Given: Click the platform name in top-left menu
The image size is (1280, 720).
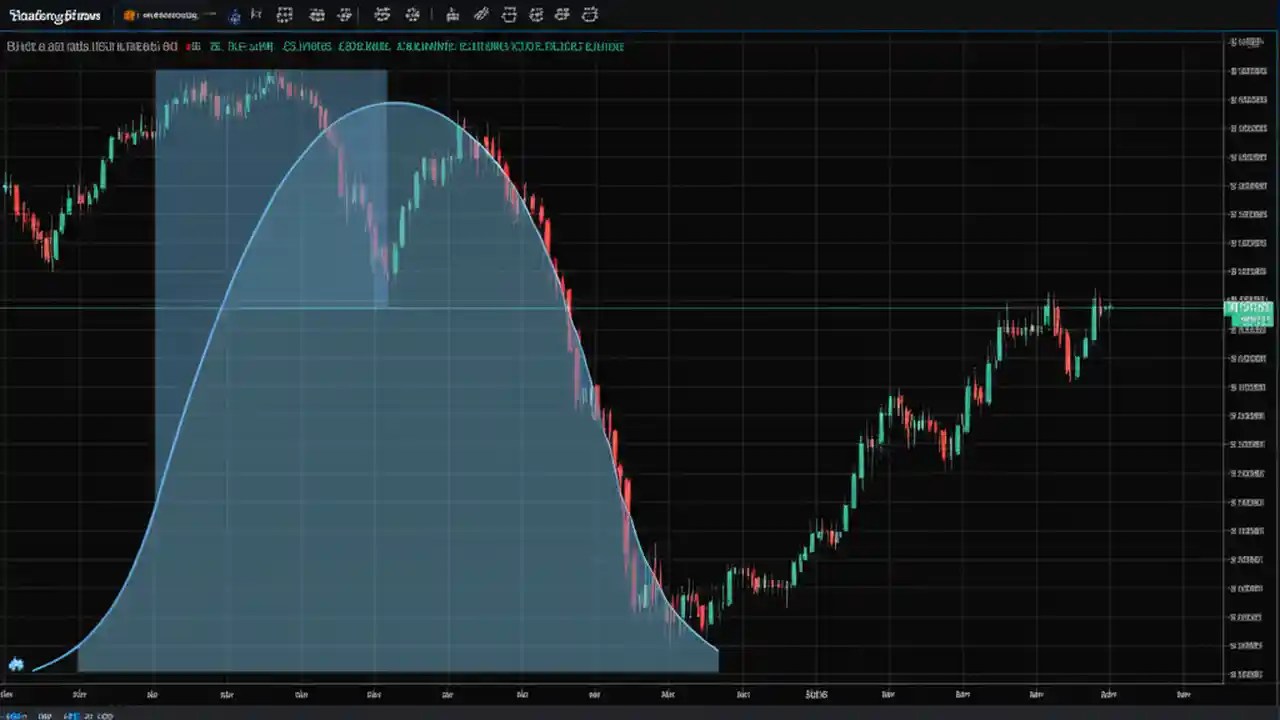Looking at the screenshot, I should pos(55,14).
